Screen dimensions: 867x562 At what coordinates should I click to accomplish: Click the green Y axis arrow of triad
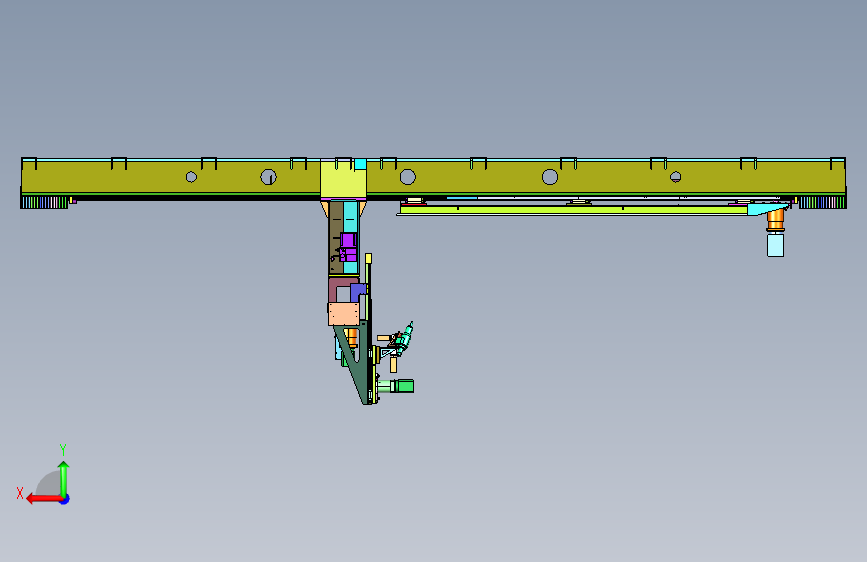(64, 478)
